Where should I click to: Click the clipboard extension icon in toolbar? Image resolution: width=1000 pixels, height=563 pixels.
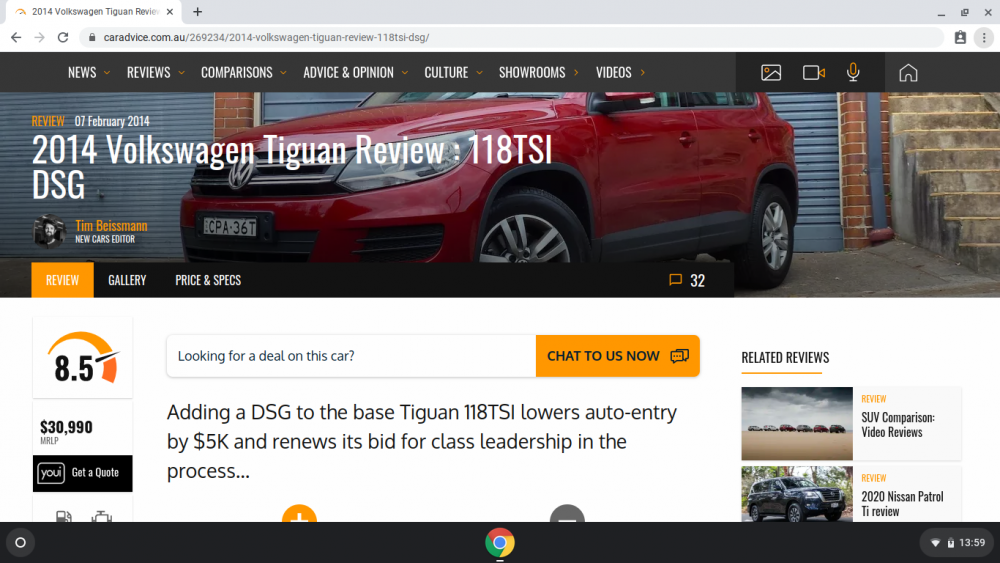[960, 38]
